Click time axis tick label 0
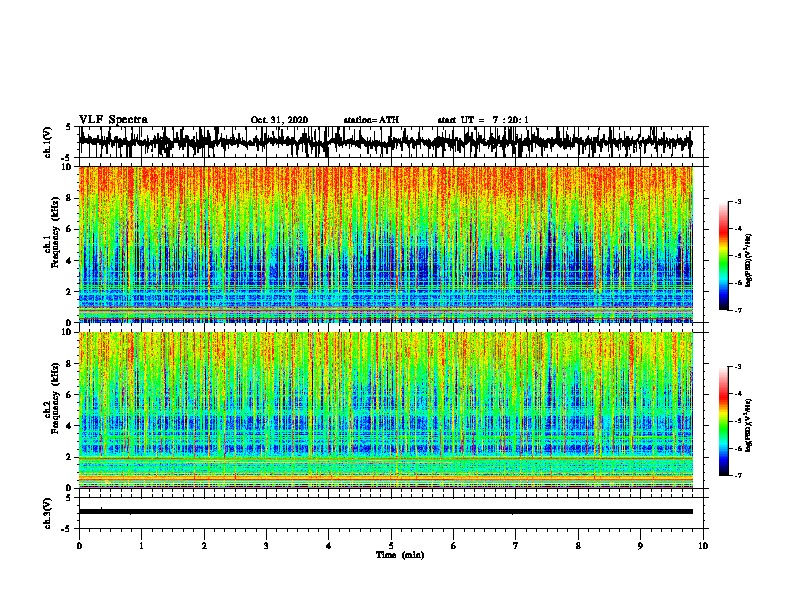Viewport: 792px width, 612px height. point(79,546)
